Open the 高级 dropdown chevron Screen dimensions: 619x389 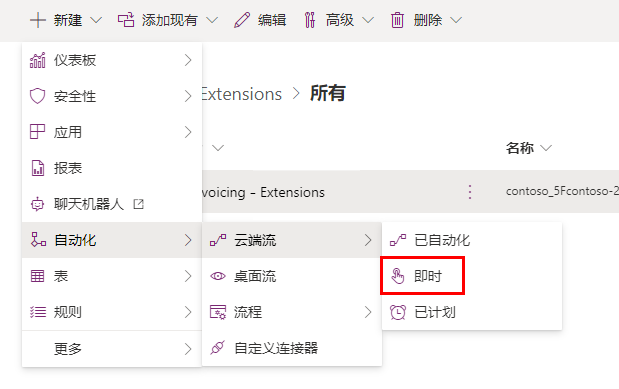coord(368,20)
